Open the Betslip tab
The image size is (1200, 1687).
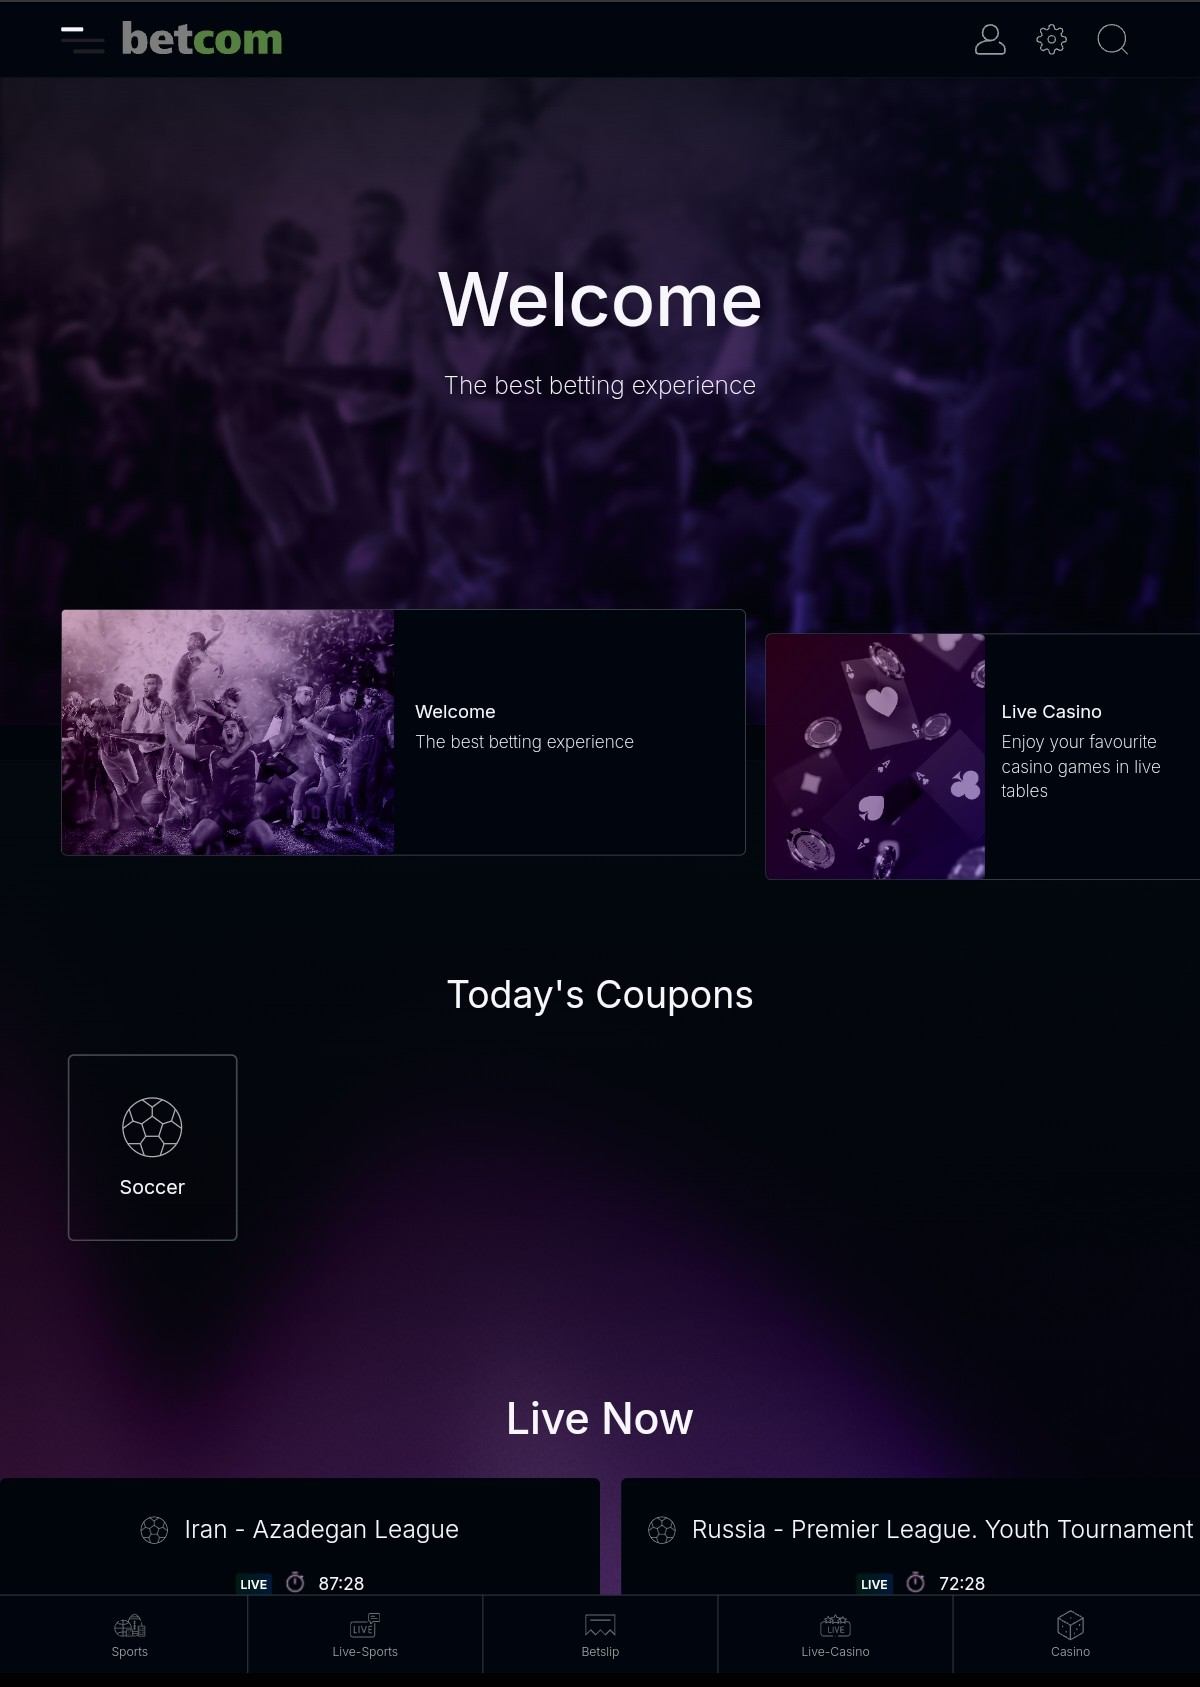pos(600,1634)
